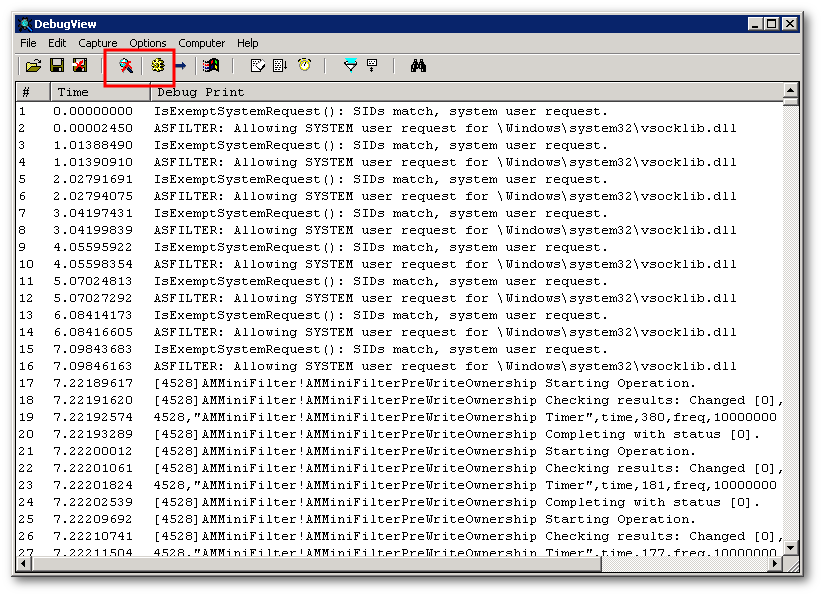Toggle Autoscroll in the toolbar
Viewport: 823px width, 596px height.
(281, 65)
